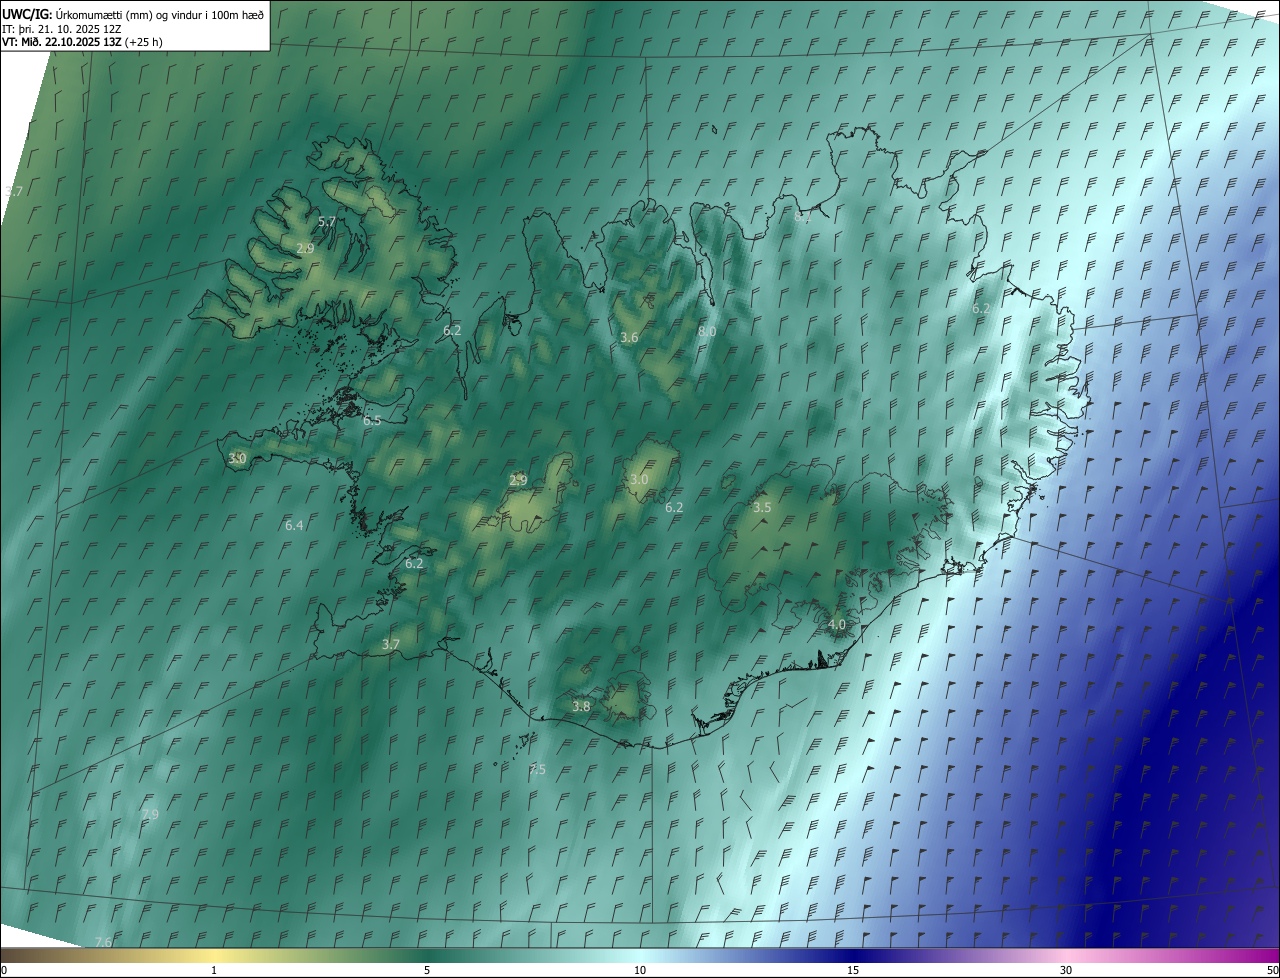
Task: Select the 30 tick on the color scale
Action: click(x=1066, y=970)
